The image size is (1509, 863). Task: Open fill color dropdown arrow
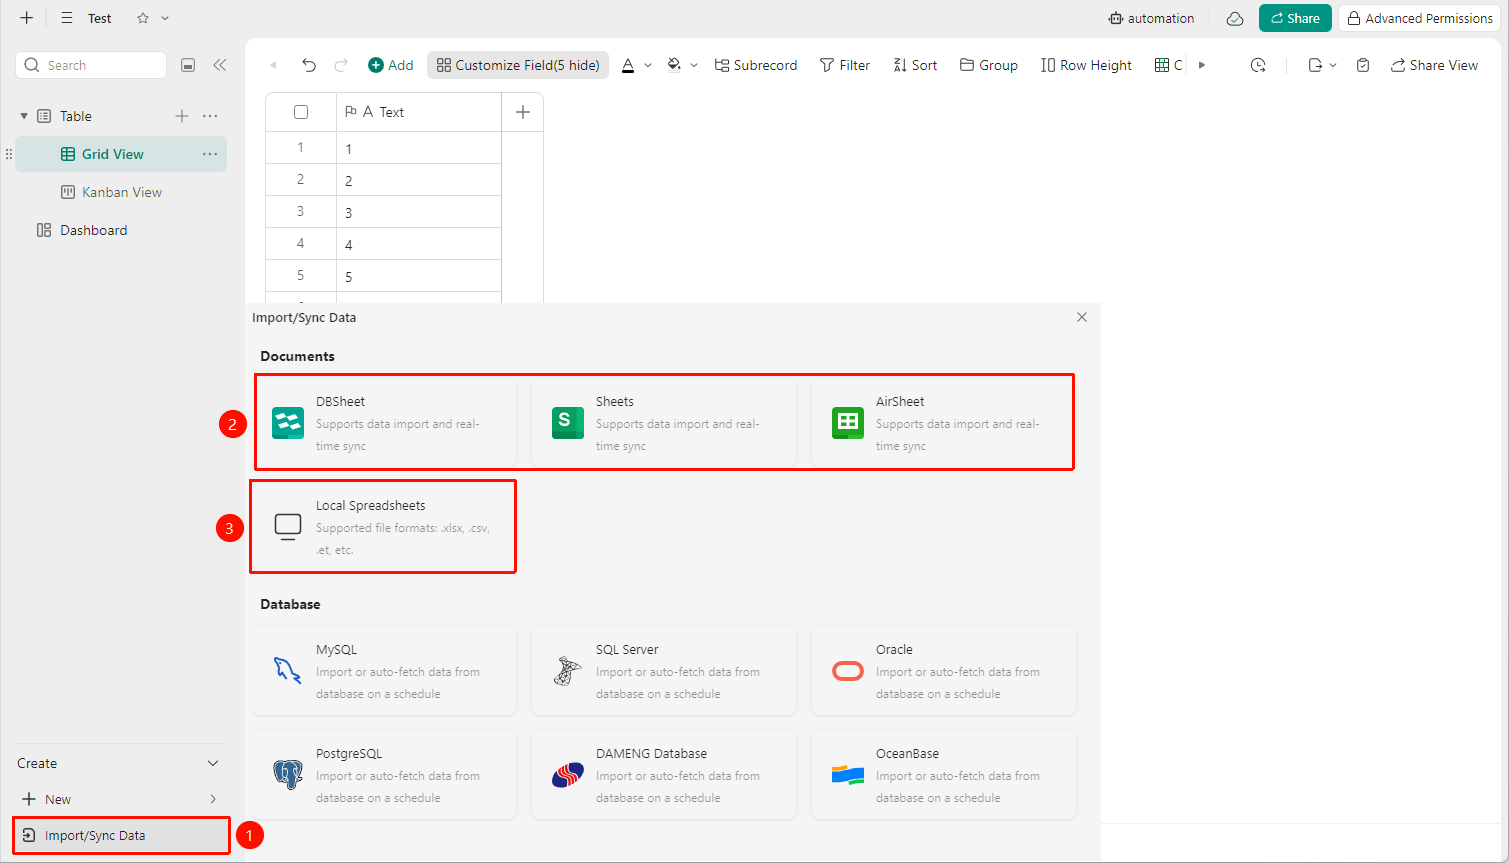point(694,65)
